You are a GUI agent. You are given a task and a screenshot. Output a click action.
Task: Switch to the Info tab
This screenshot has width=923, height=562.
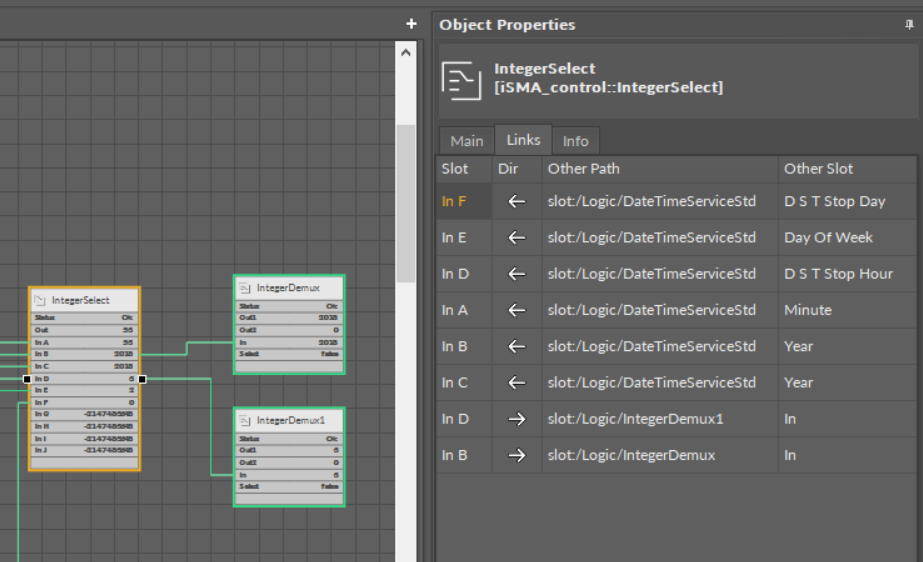[575, 141]
